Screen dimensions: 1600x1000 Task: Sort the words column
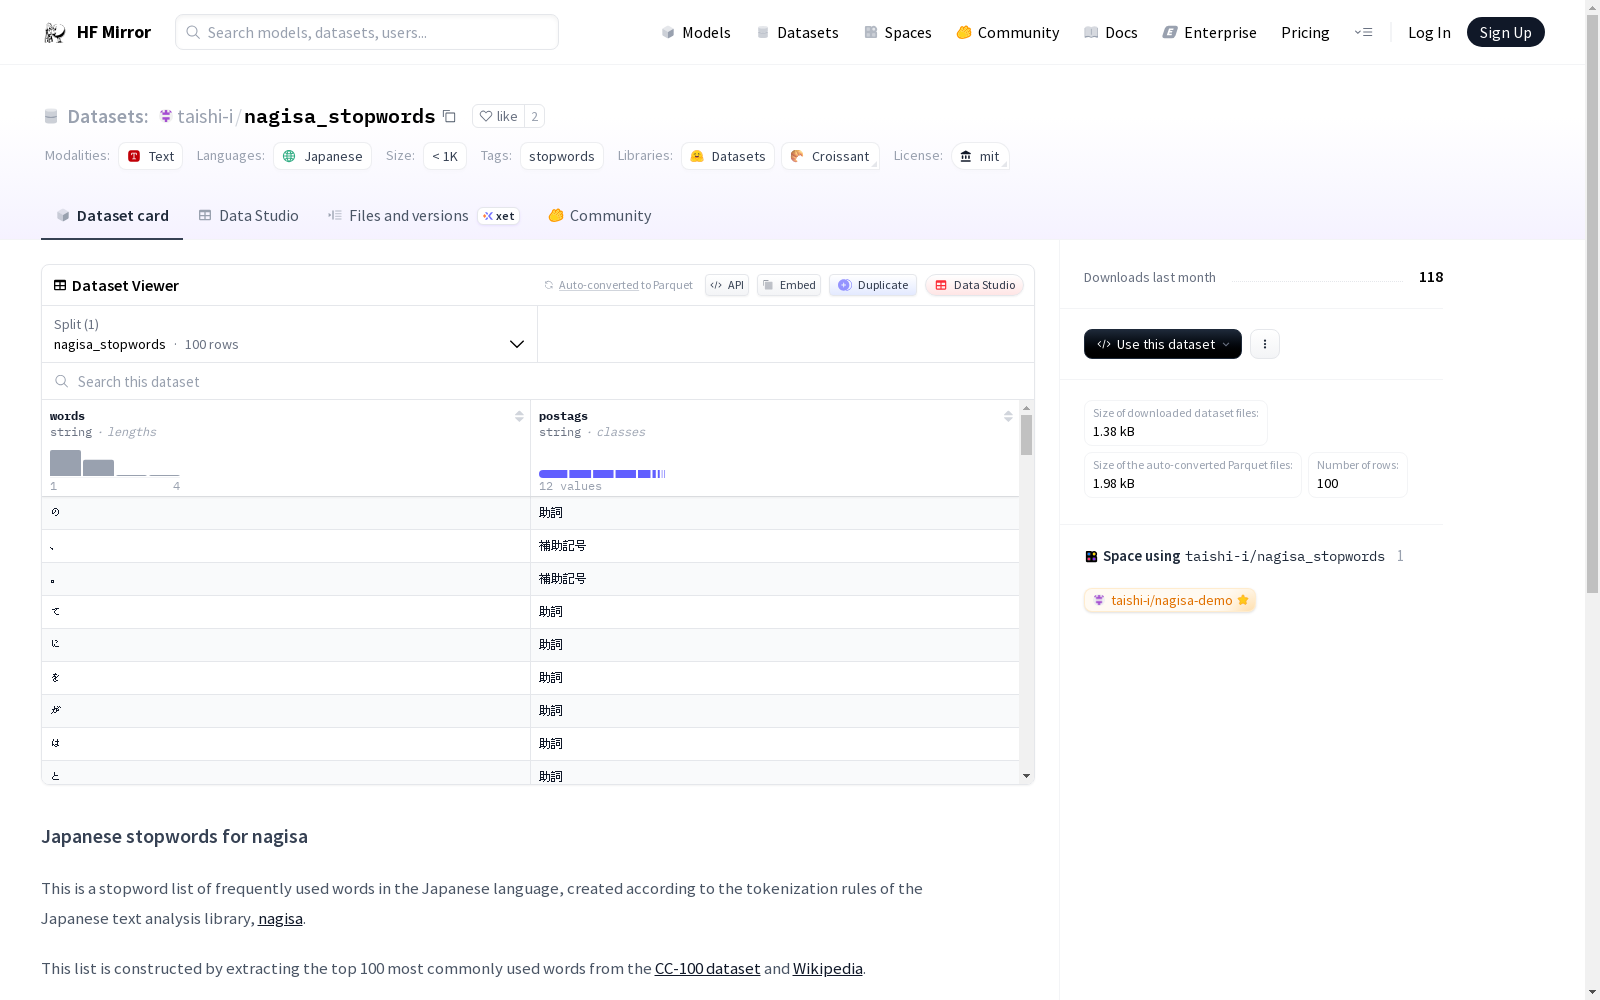pyautogui.click(x=519, y=416)
